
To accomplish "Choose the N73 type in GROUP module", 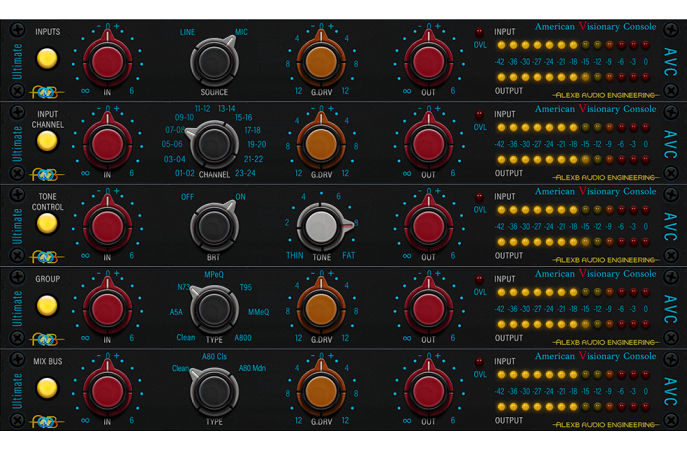I will pyautogui.click(x=184, y=288).
